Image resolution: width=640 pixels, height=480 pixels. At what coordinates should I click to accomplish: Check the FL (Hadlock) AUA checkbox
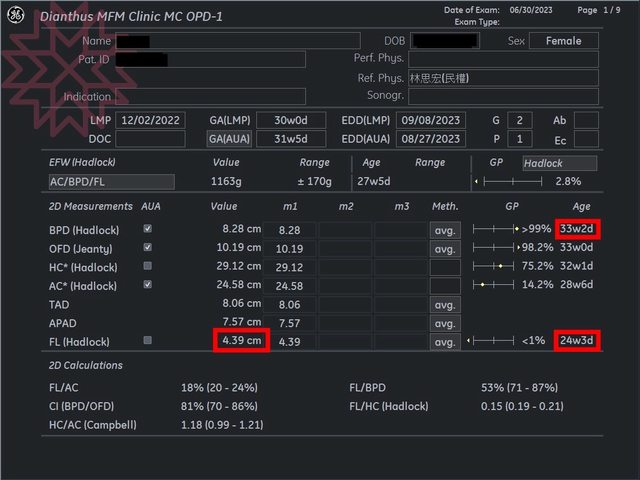(148, 341)
